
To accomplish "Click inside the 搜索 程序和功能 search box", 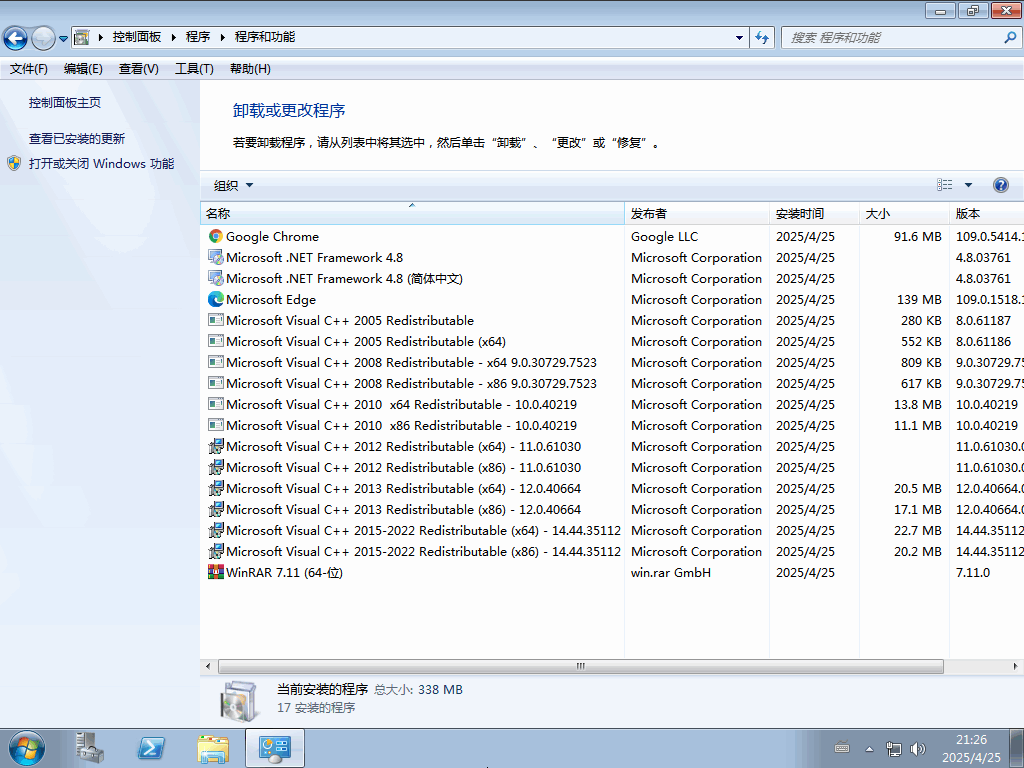I will 890,36.
